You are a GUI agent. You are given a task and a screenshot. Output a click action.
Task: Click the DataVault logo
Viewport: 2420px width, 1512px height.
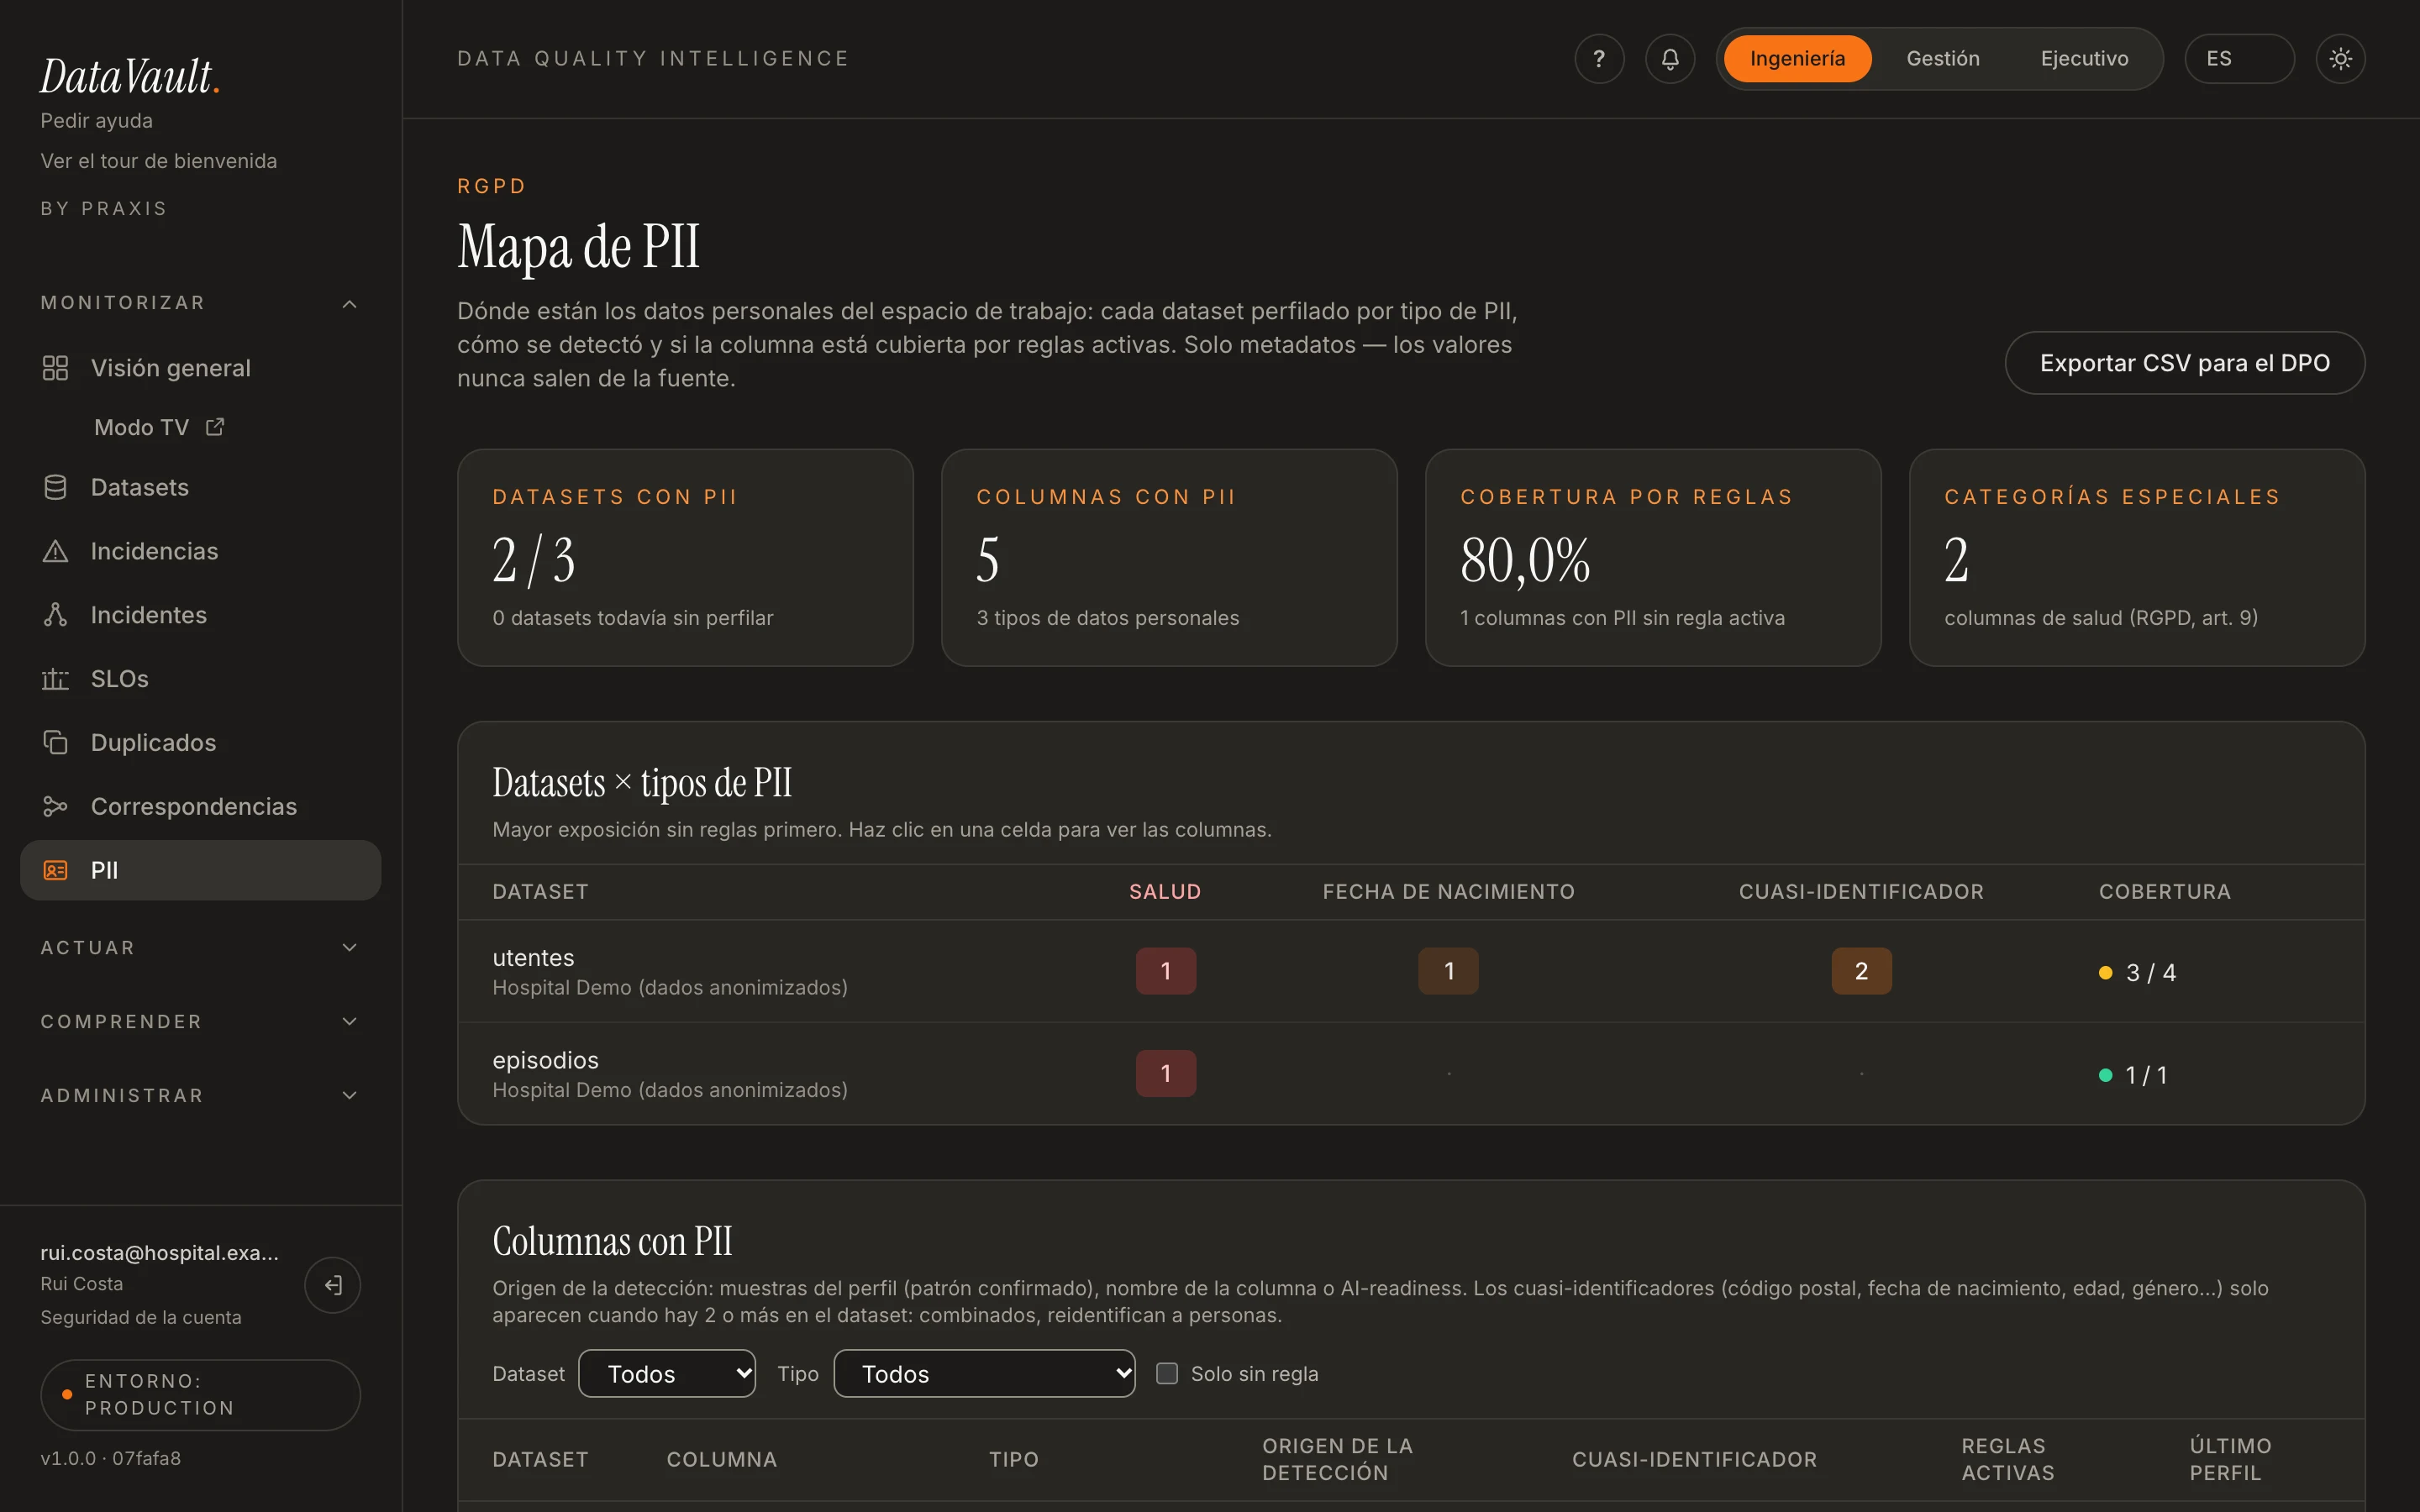click(x=130, y=76)
